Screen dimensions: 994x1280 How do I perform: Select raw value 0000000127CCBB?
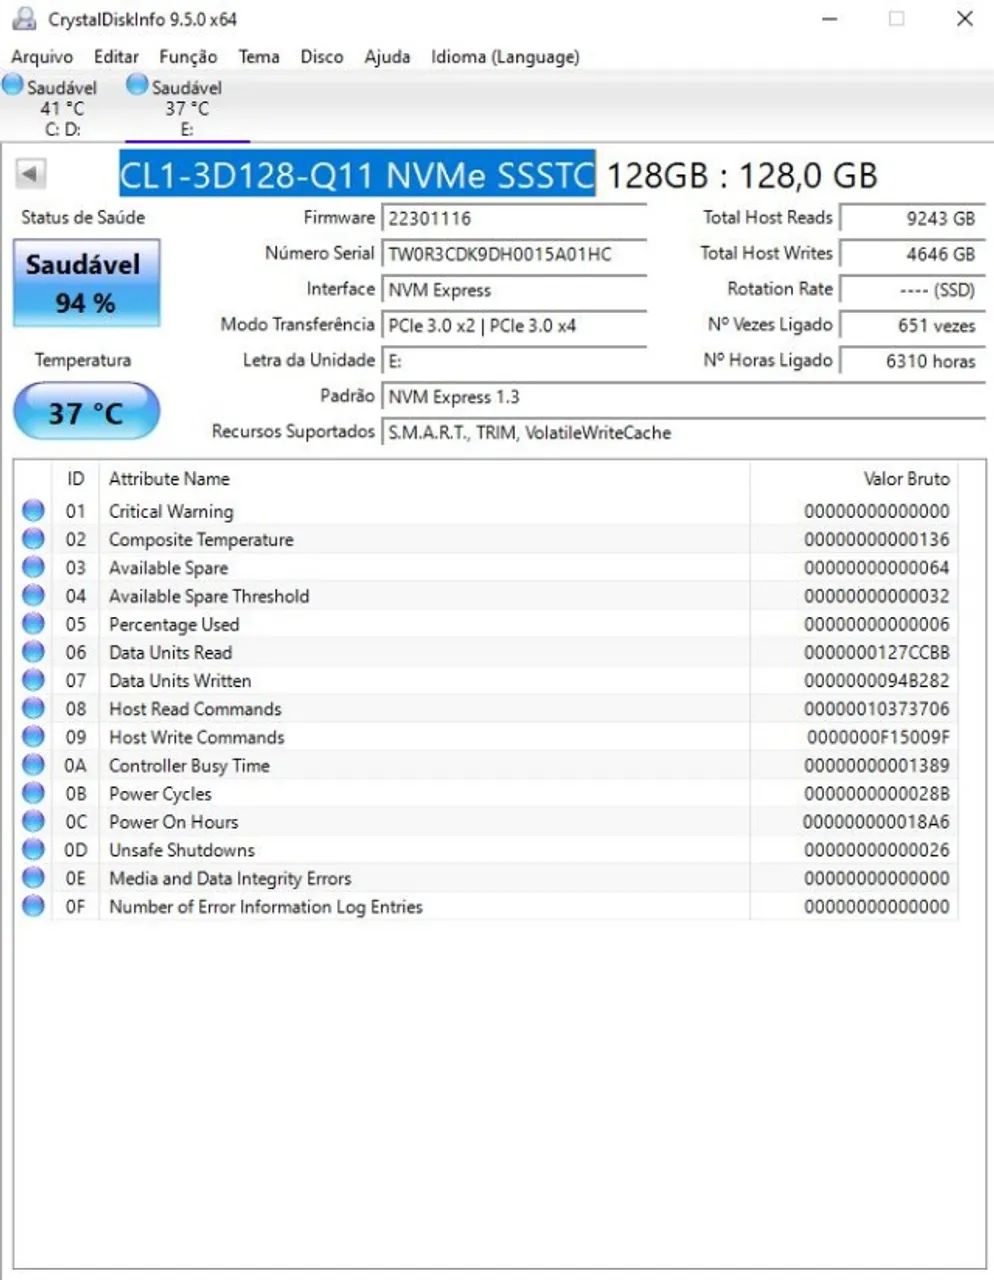point(877,652)
